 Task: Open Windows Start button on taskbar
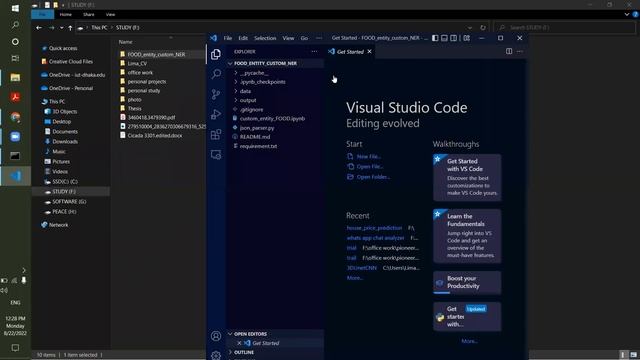click(x=15, y=8)
